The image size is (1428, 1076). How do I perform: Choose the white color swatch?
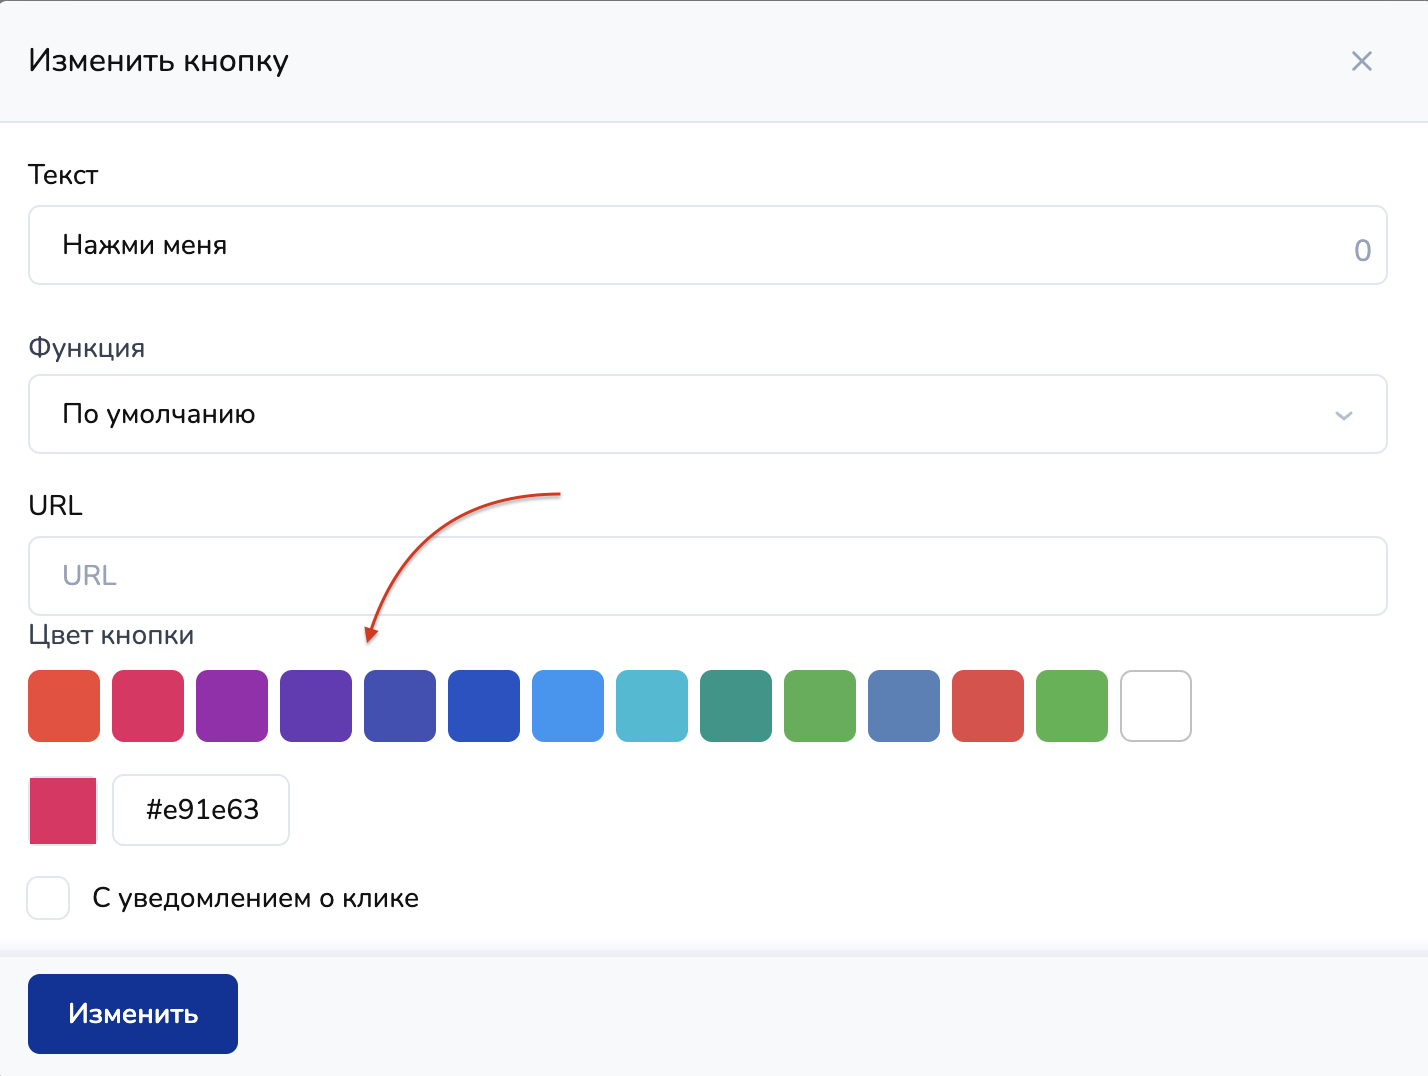point(1156,706)
